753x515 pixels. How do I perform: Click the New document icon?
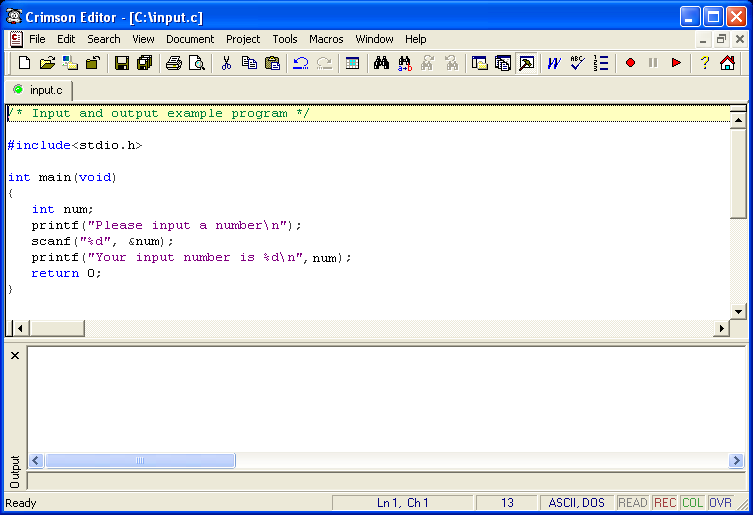pos(25,63)
